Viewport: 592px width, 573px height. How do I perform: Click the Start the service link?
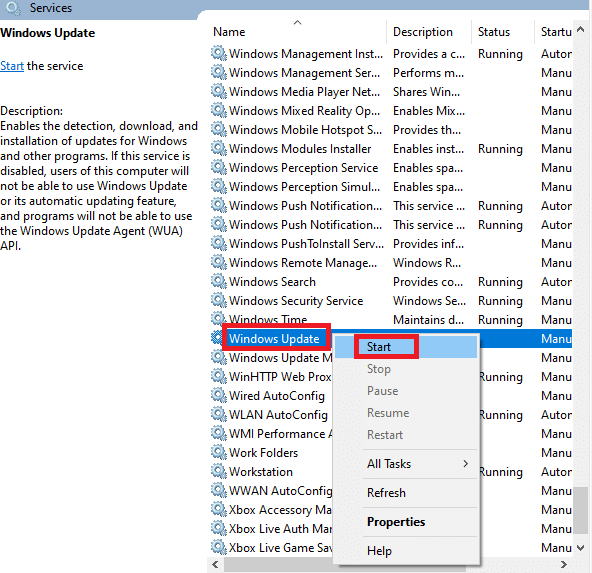pyautogui.click(x=12, y=66)
